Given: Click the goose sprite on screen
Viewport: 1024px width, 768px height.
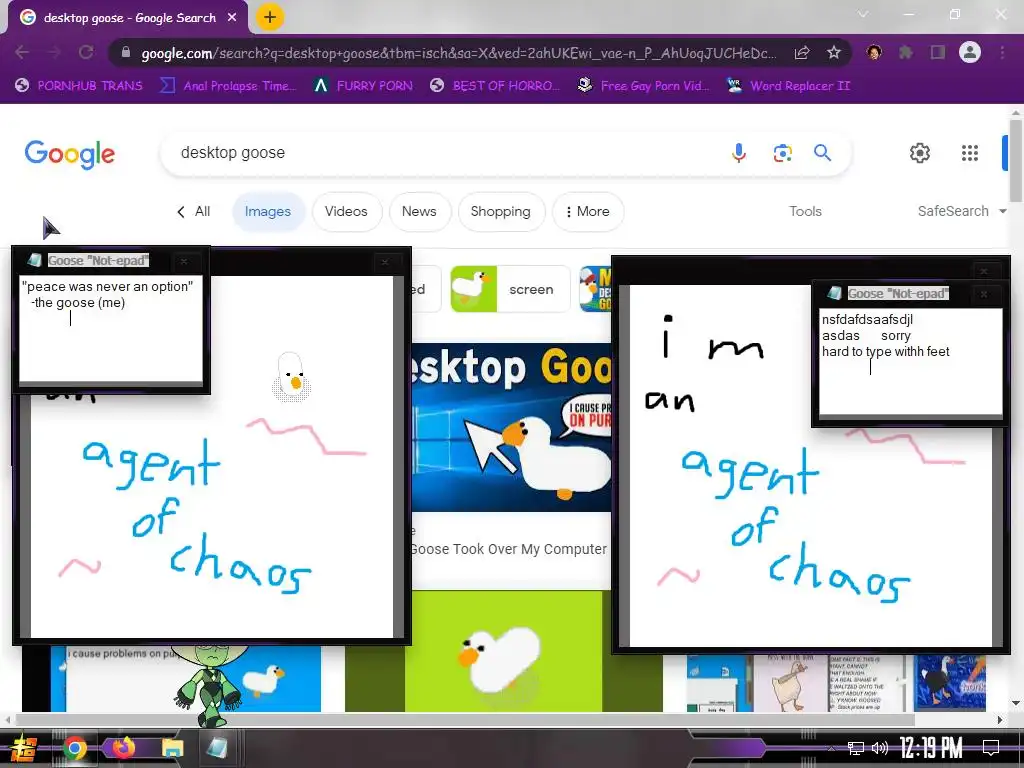Looking at the screenshot, I should click(x=291, y=377).
